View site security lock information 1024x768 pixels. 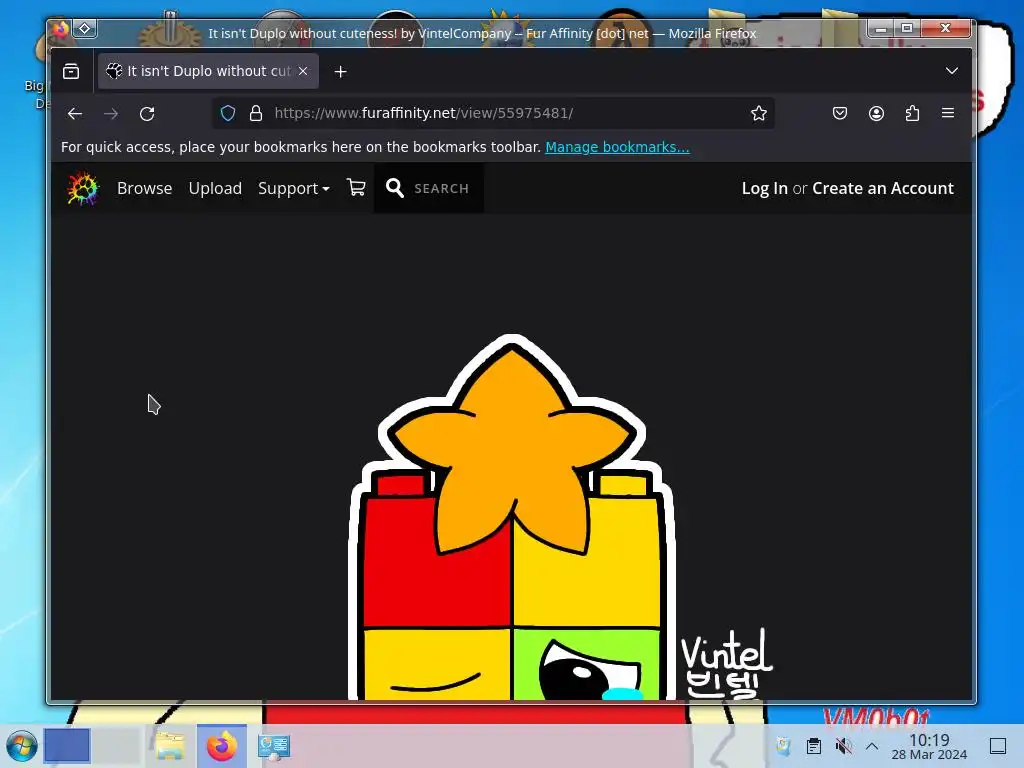tap(256, 114)
